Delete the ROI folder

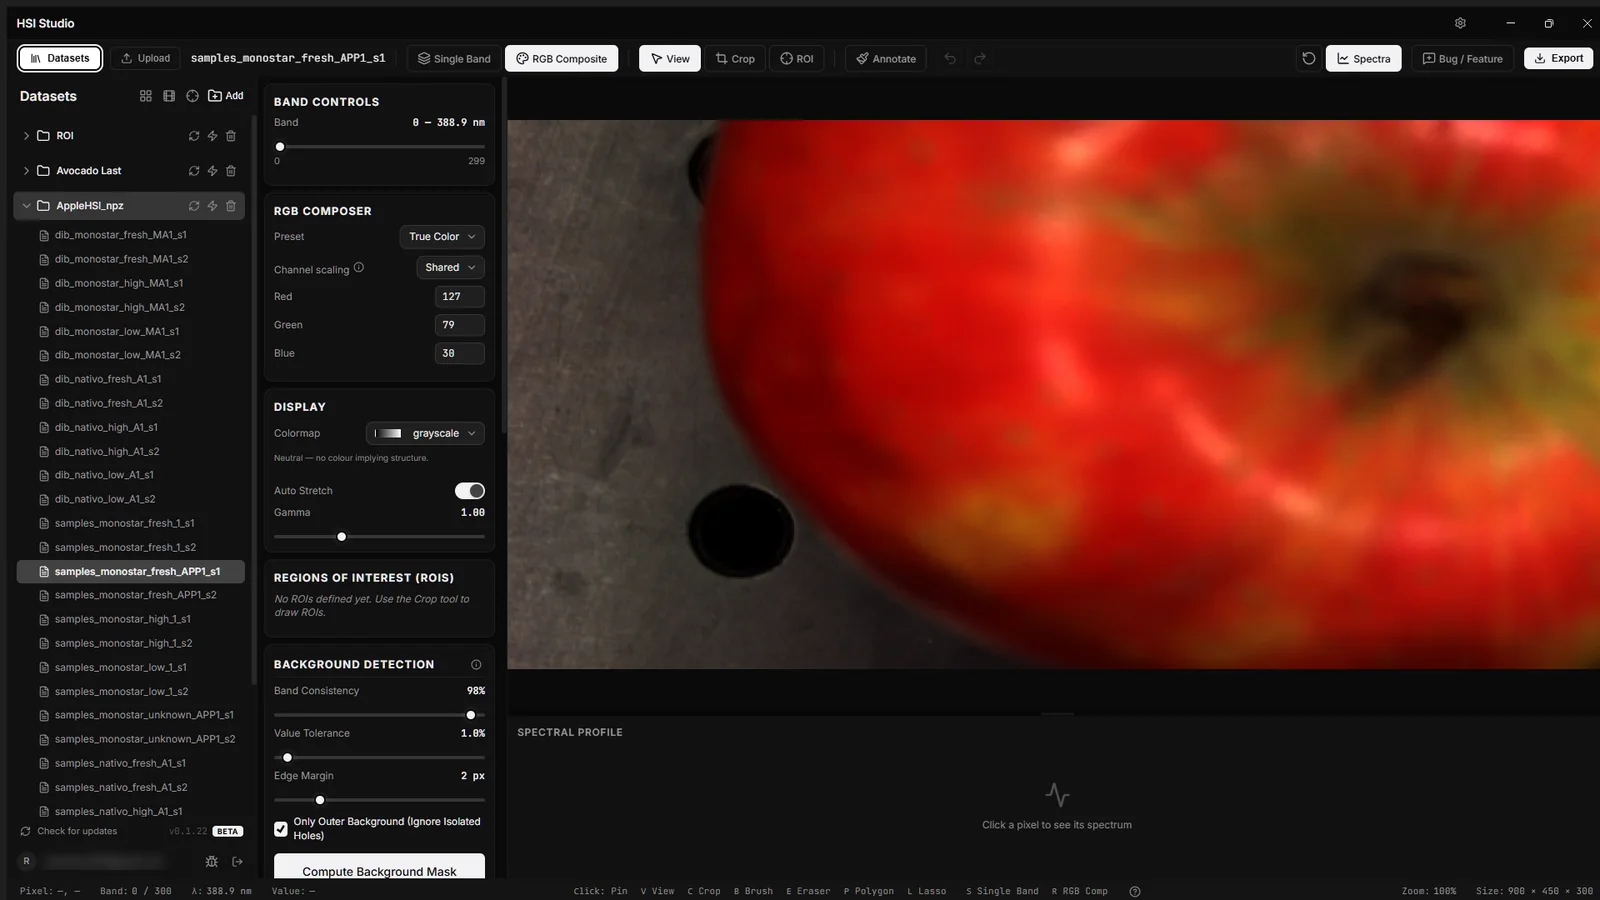tap(231, 136)
